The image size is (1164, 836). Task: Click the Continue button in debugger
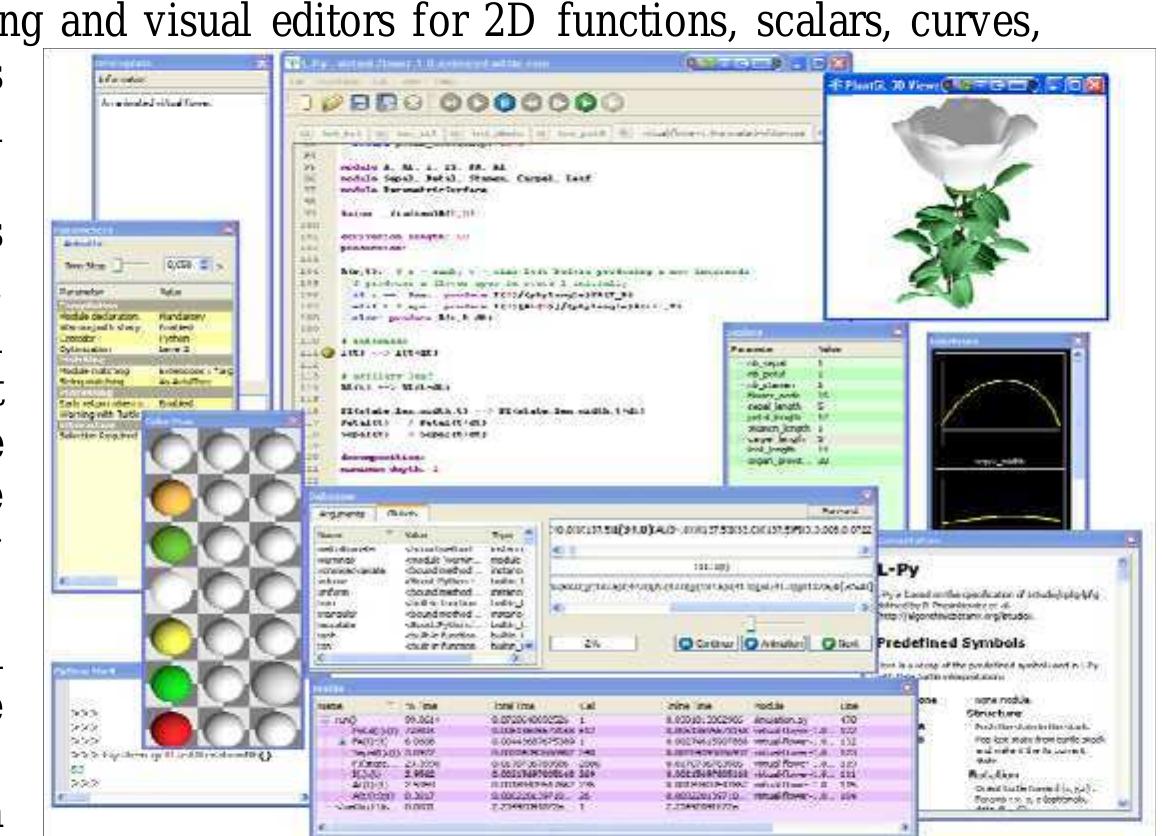(705, 644)
